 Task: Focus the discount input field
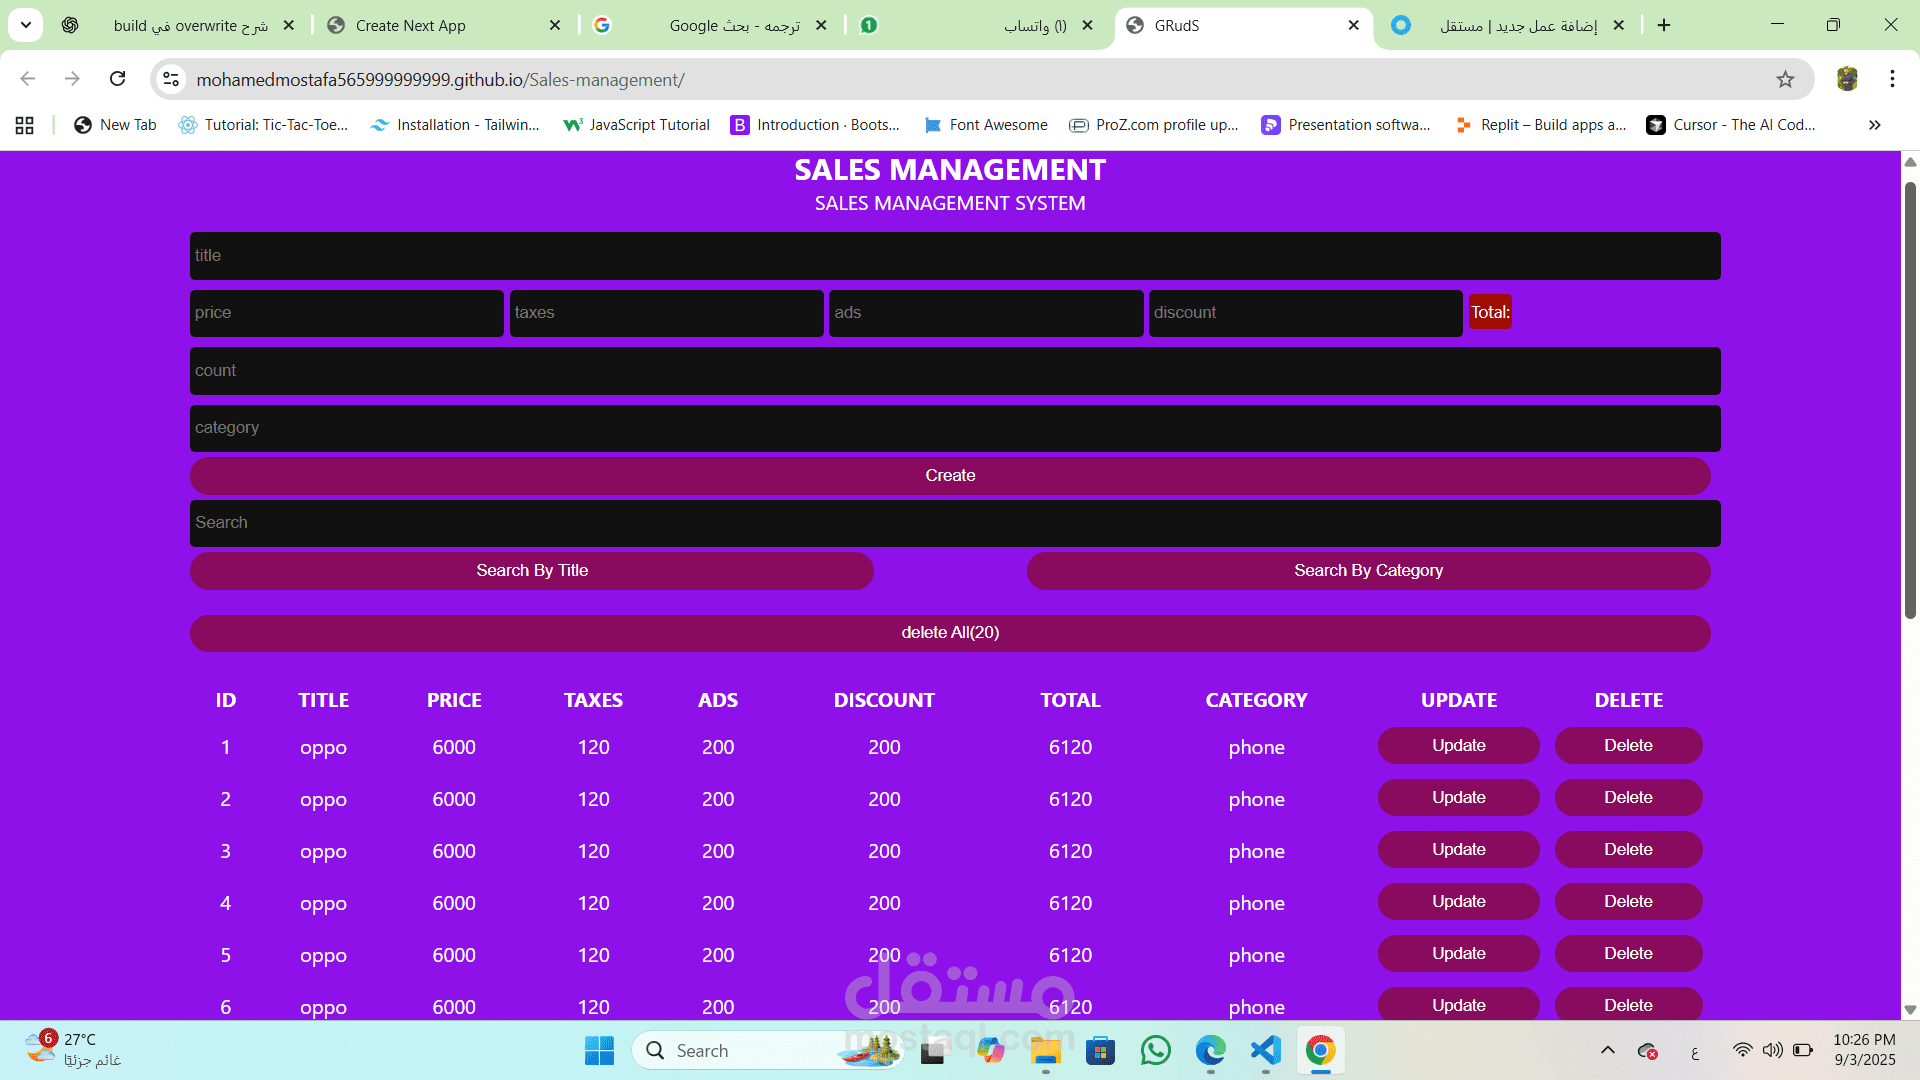pyautogui.click(x=1306, y=313)
